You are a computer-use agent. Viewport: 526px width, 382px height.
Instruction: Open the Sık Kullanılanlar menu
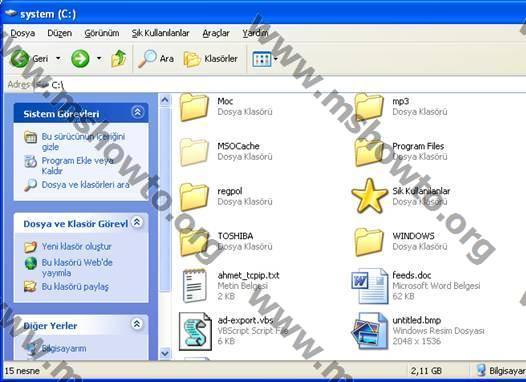pyautogui.click(x=160, y=33)
